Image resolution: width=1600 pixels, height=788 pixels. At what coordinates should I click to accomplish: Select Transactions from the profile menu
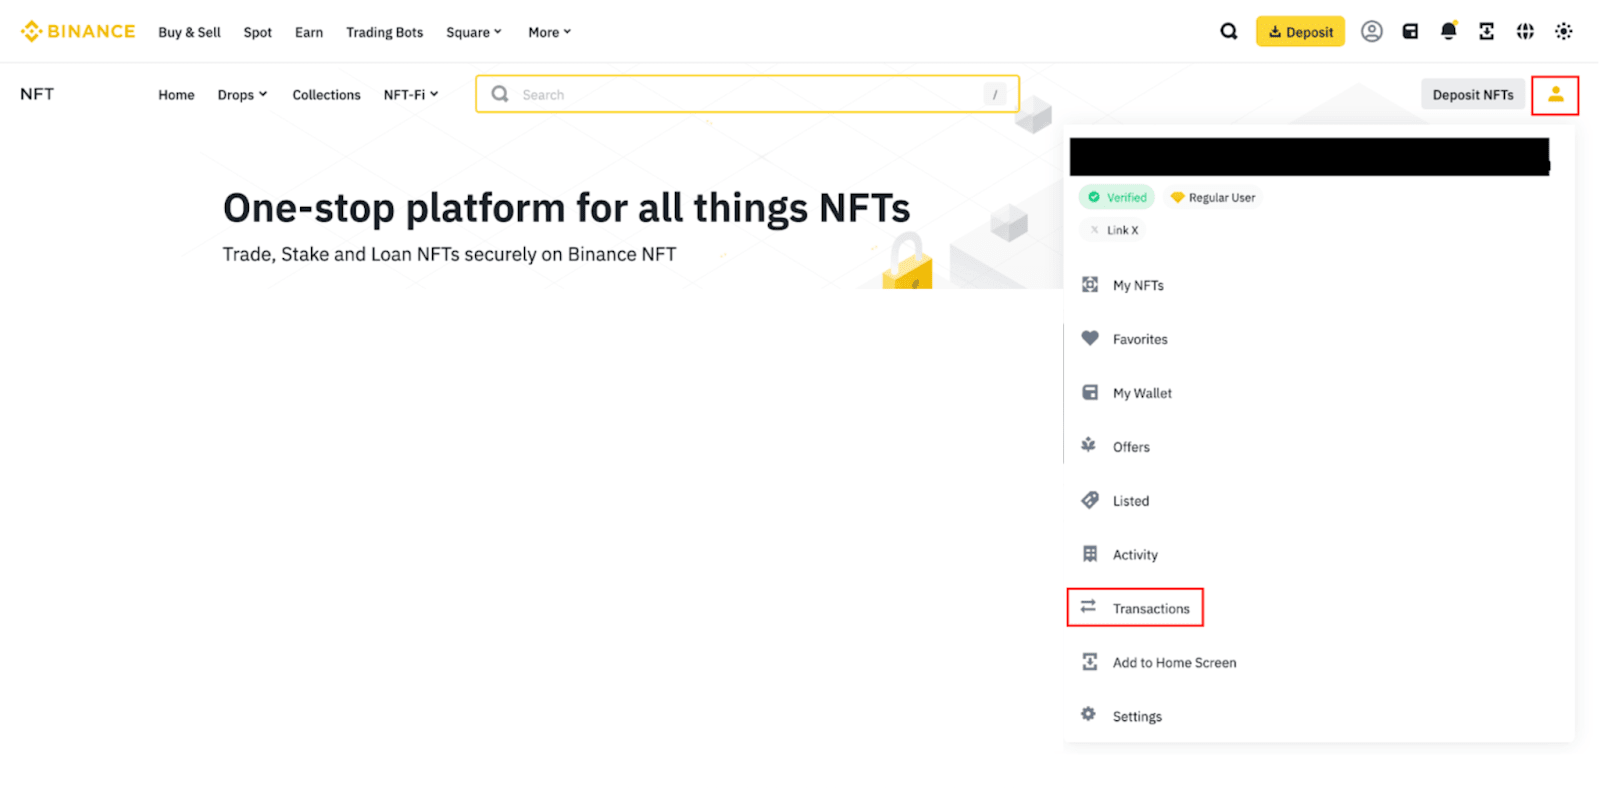tap(1150, 608)
